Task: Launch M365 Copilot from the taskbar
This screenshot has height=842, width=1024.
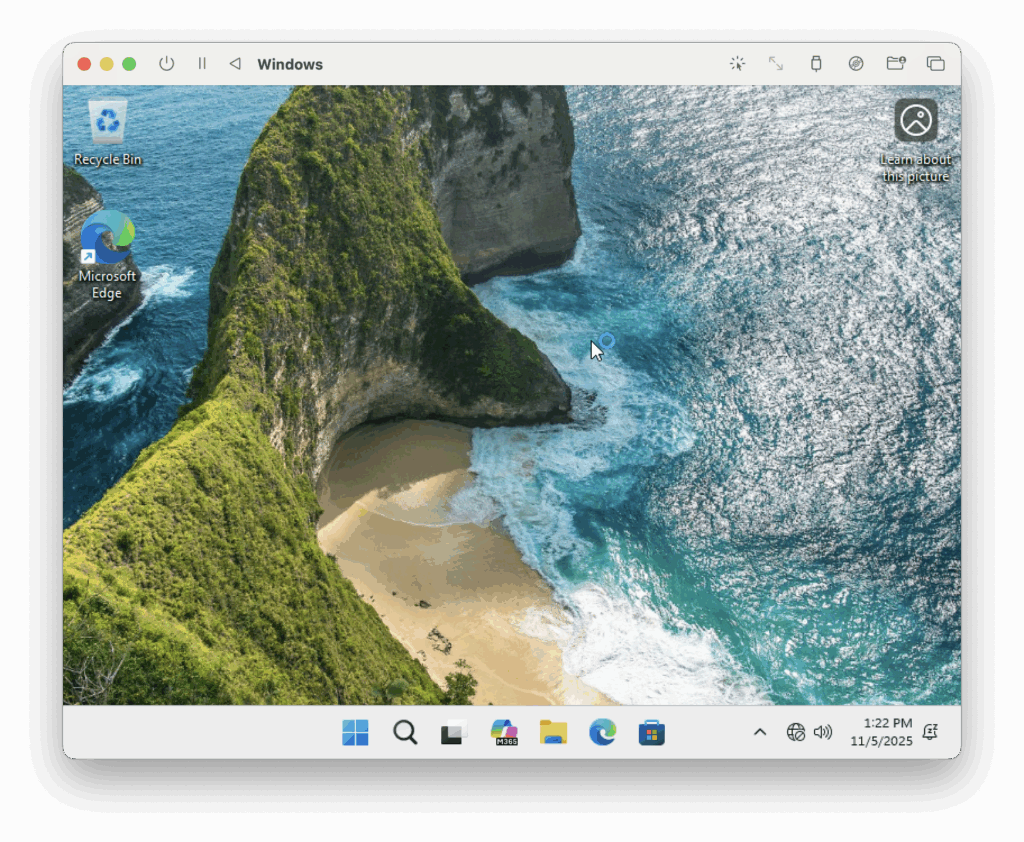Action: click(x=504, y=732)
